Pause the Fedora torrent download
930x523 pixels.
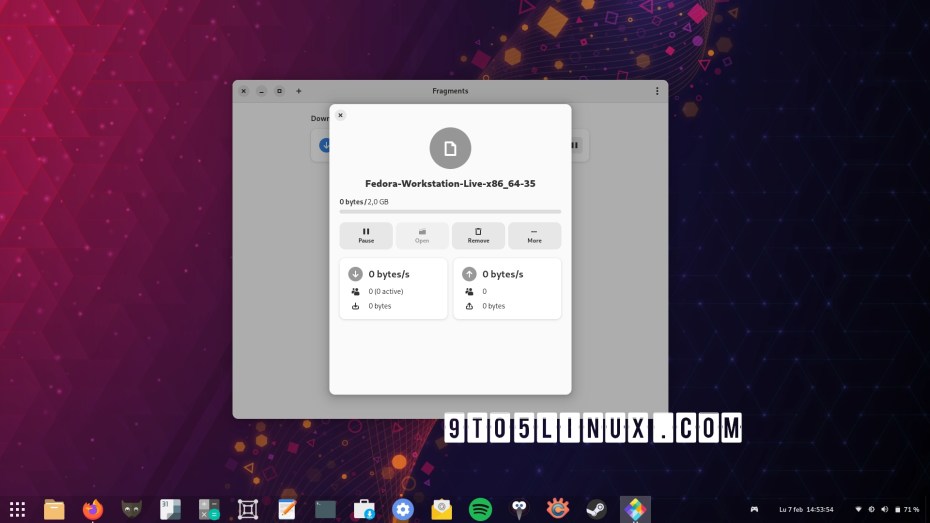point(366,236)
